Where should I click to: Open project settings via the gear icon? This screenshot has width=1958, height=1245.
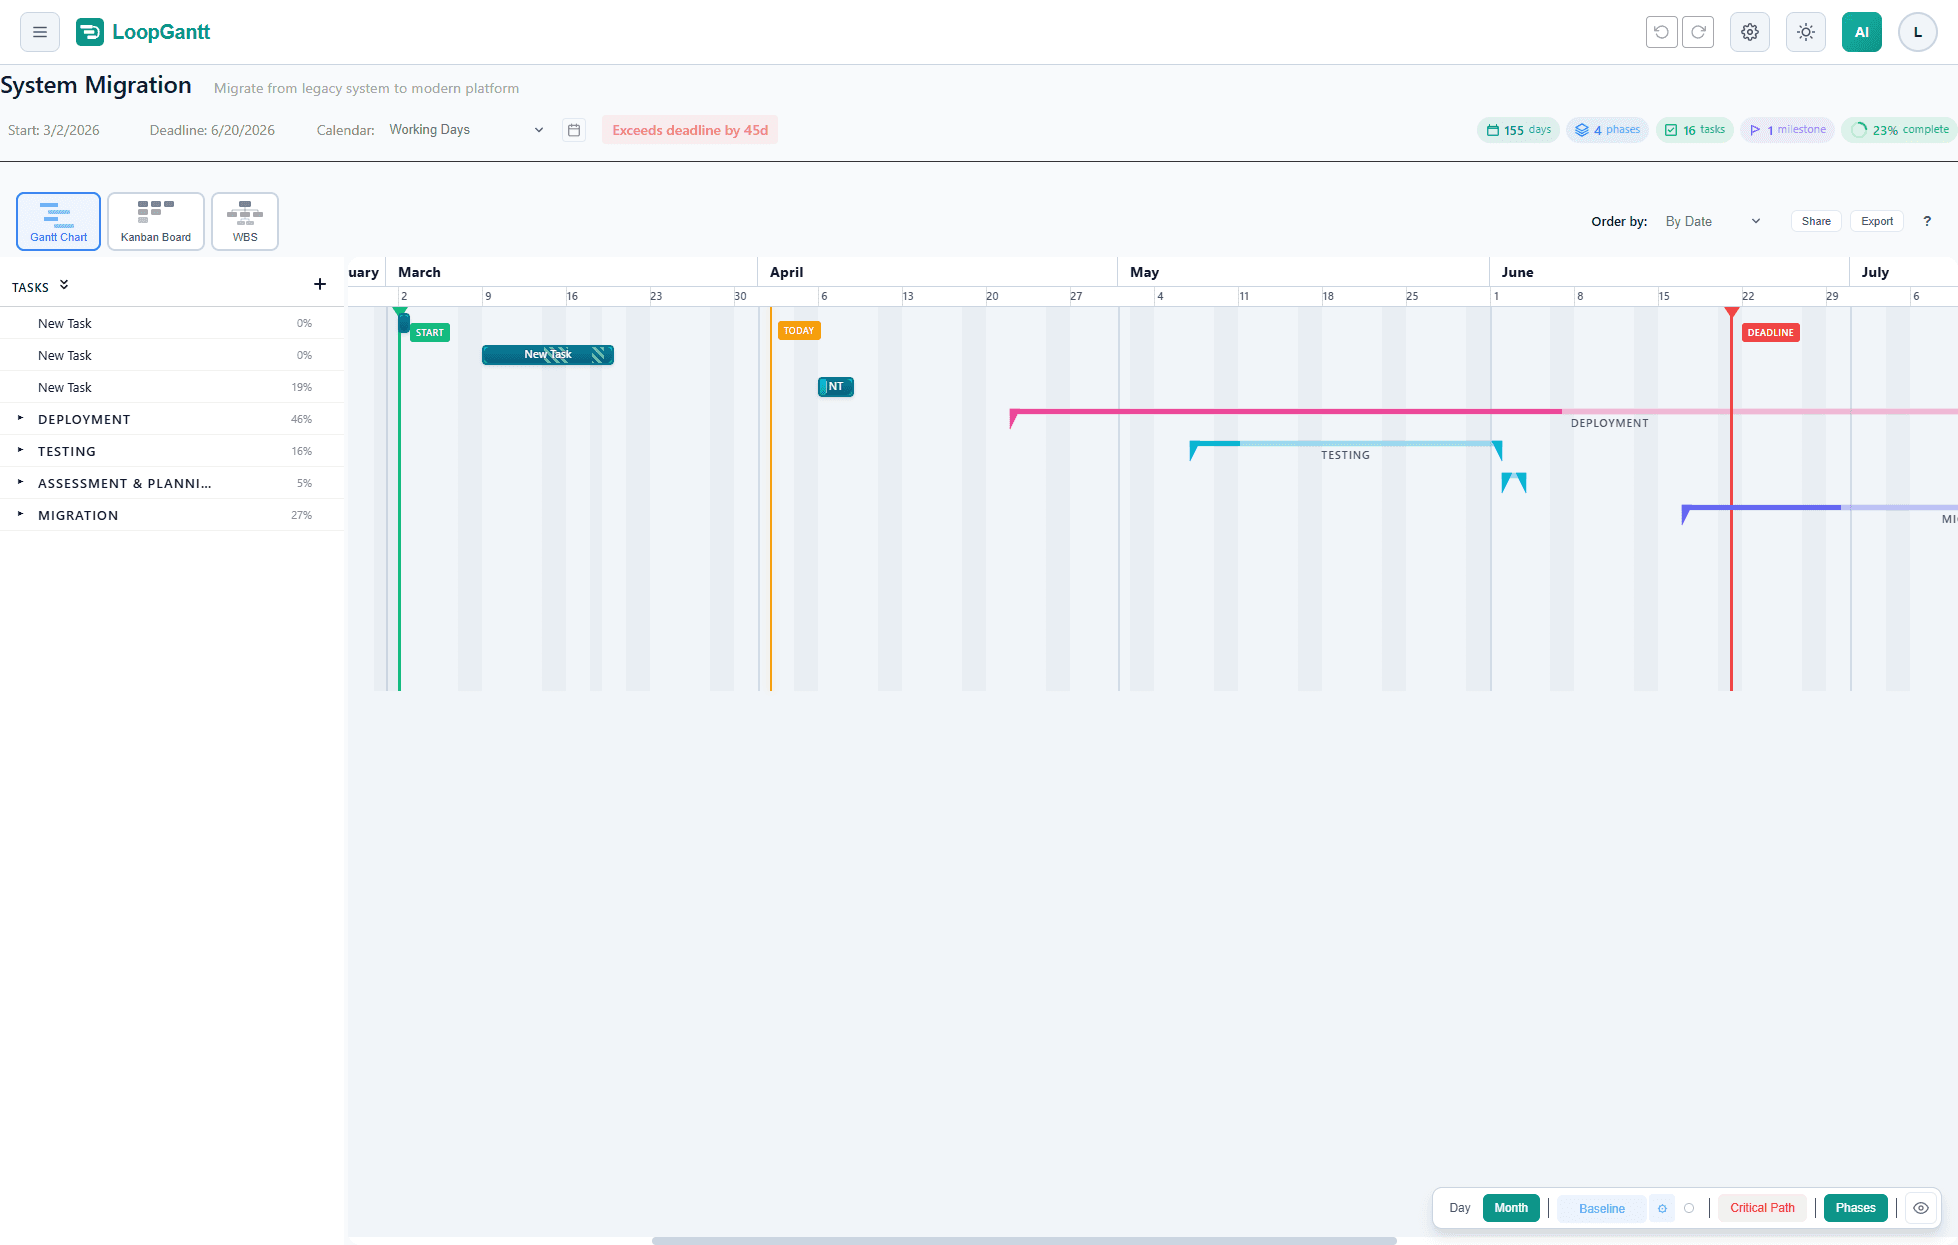tap(1749, 31)
